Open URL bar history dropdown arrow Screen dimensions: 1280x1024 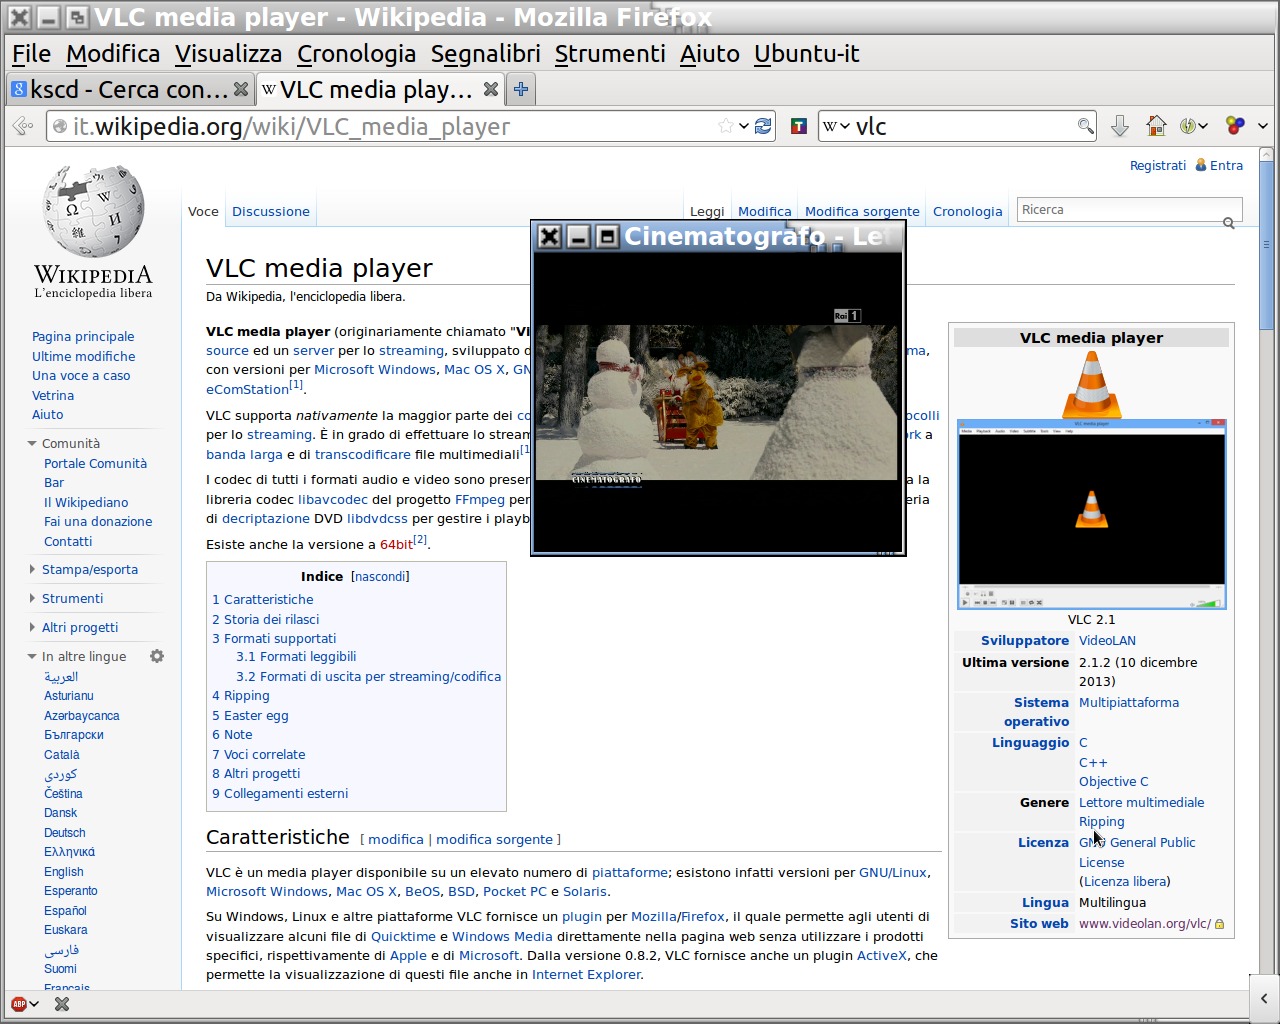(744, 126)
